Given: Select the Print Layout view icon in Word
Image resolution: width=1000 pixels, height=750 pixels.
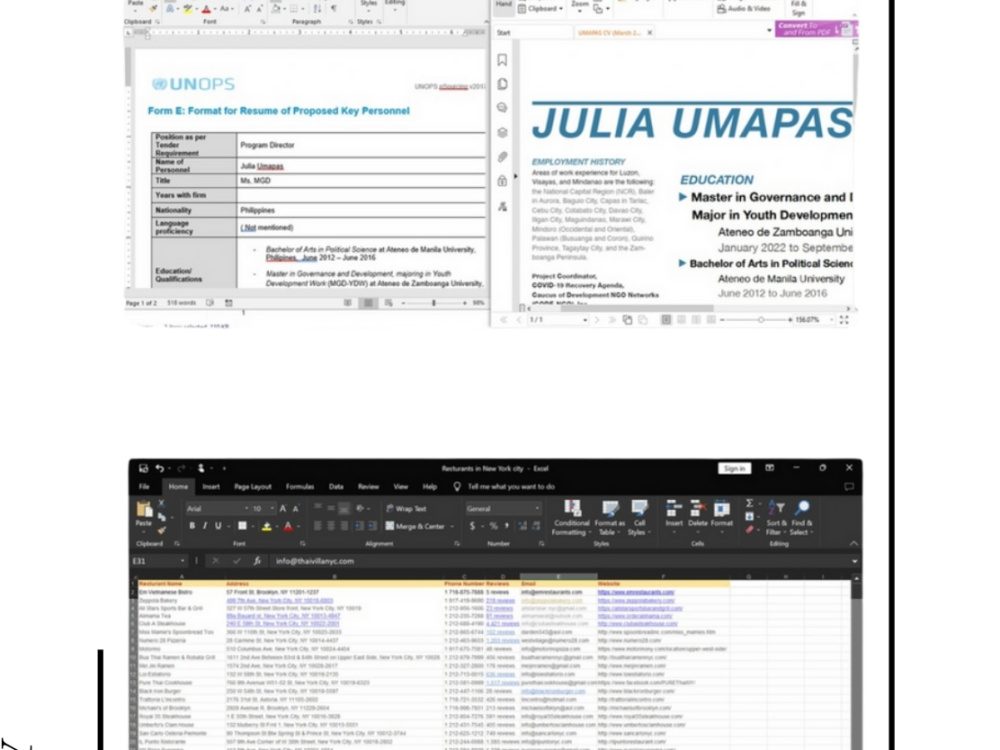Looking at the screenshot, I should coord(368,303).
